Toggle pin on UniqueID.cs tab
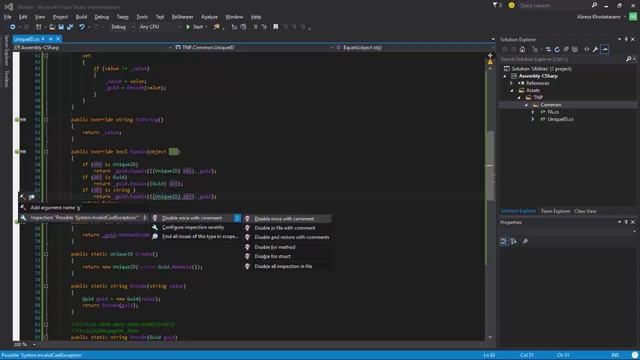This screenshot has width=640, height=360. click(x=51, y=39)
